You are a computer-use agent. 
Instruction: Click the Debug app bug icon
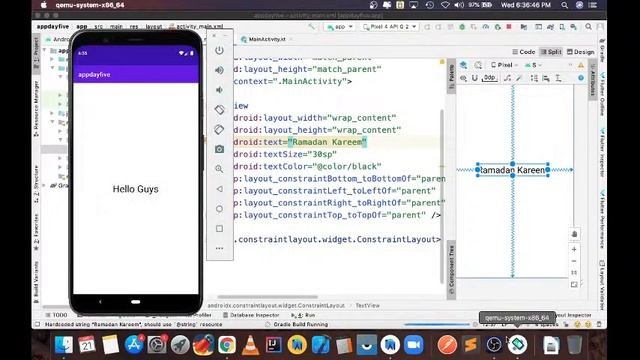coord(462,27)
